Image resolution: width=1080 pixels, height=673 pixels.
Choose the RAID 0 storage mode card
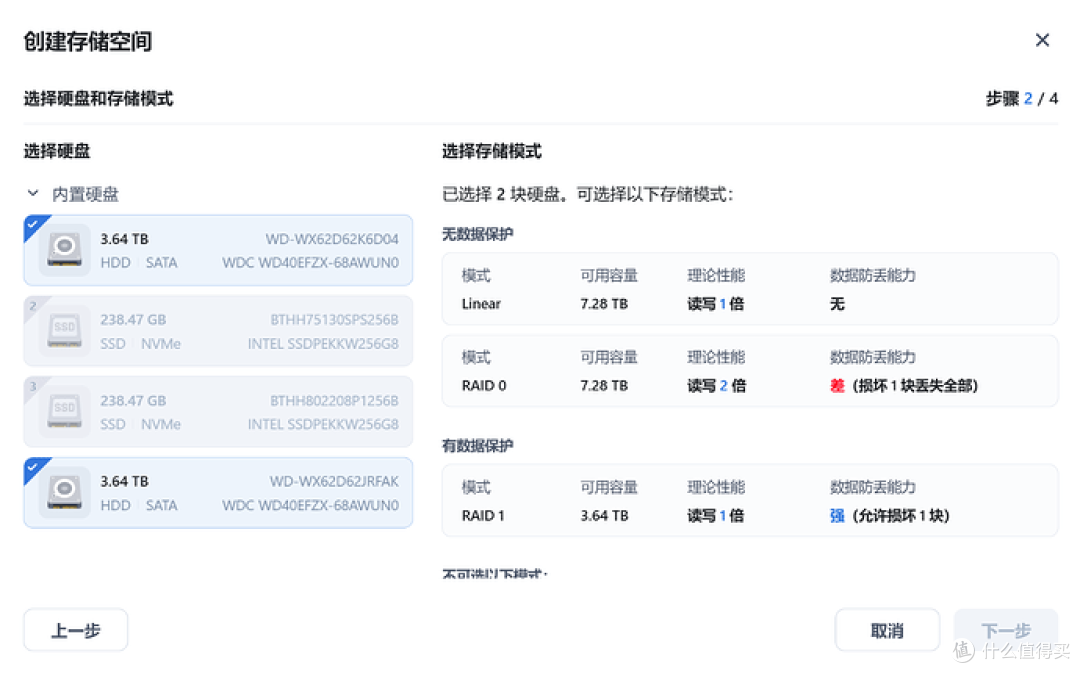tap(751, 371)
